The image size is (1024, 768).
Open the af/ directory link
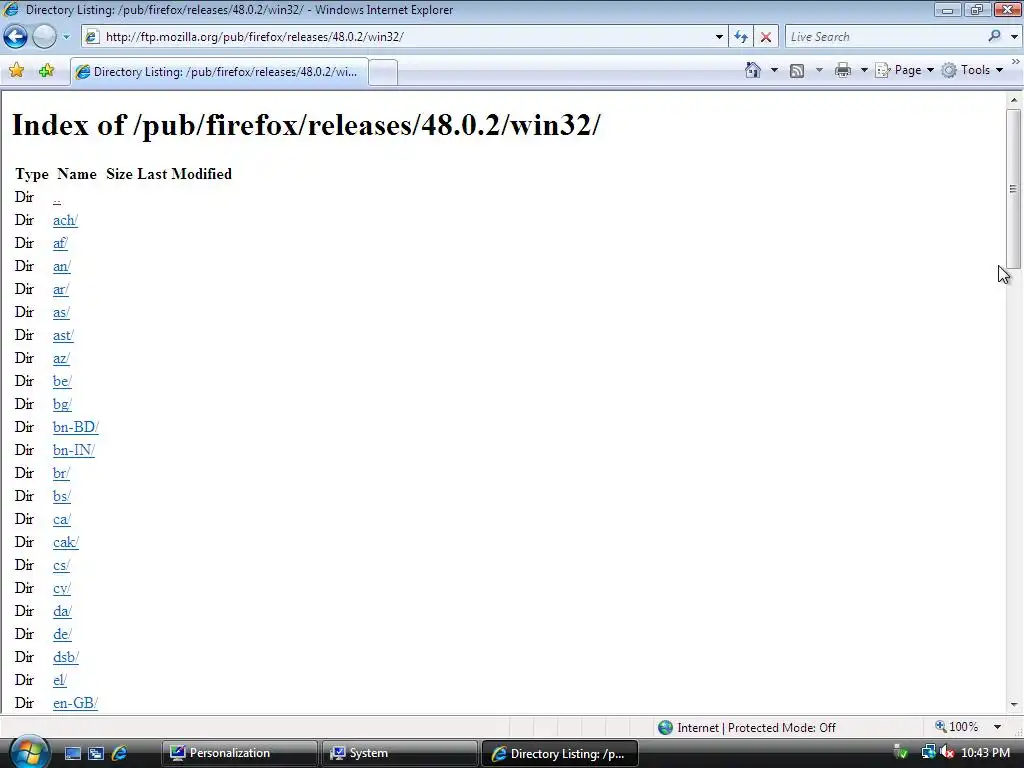[60, 243]
